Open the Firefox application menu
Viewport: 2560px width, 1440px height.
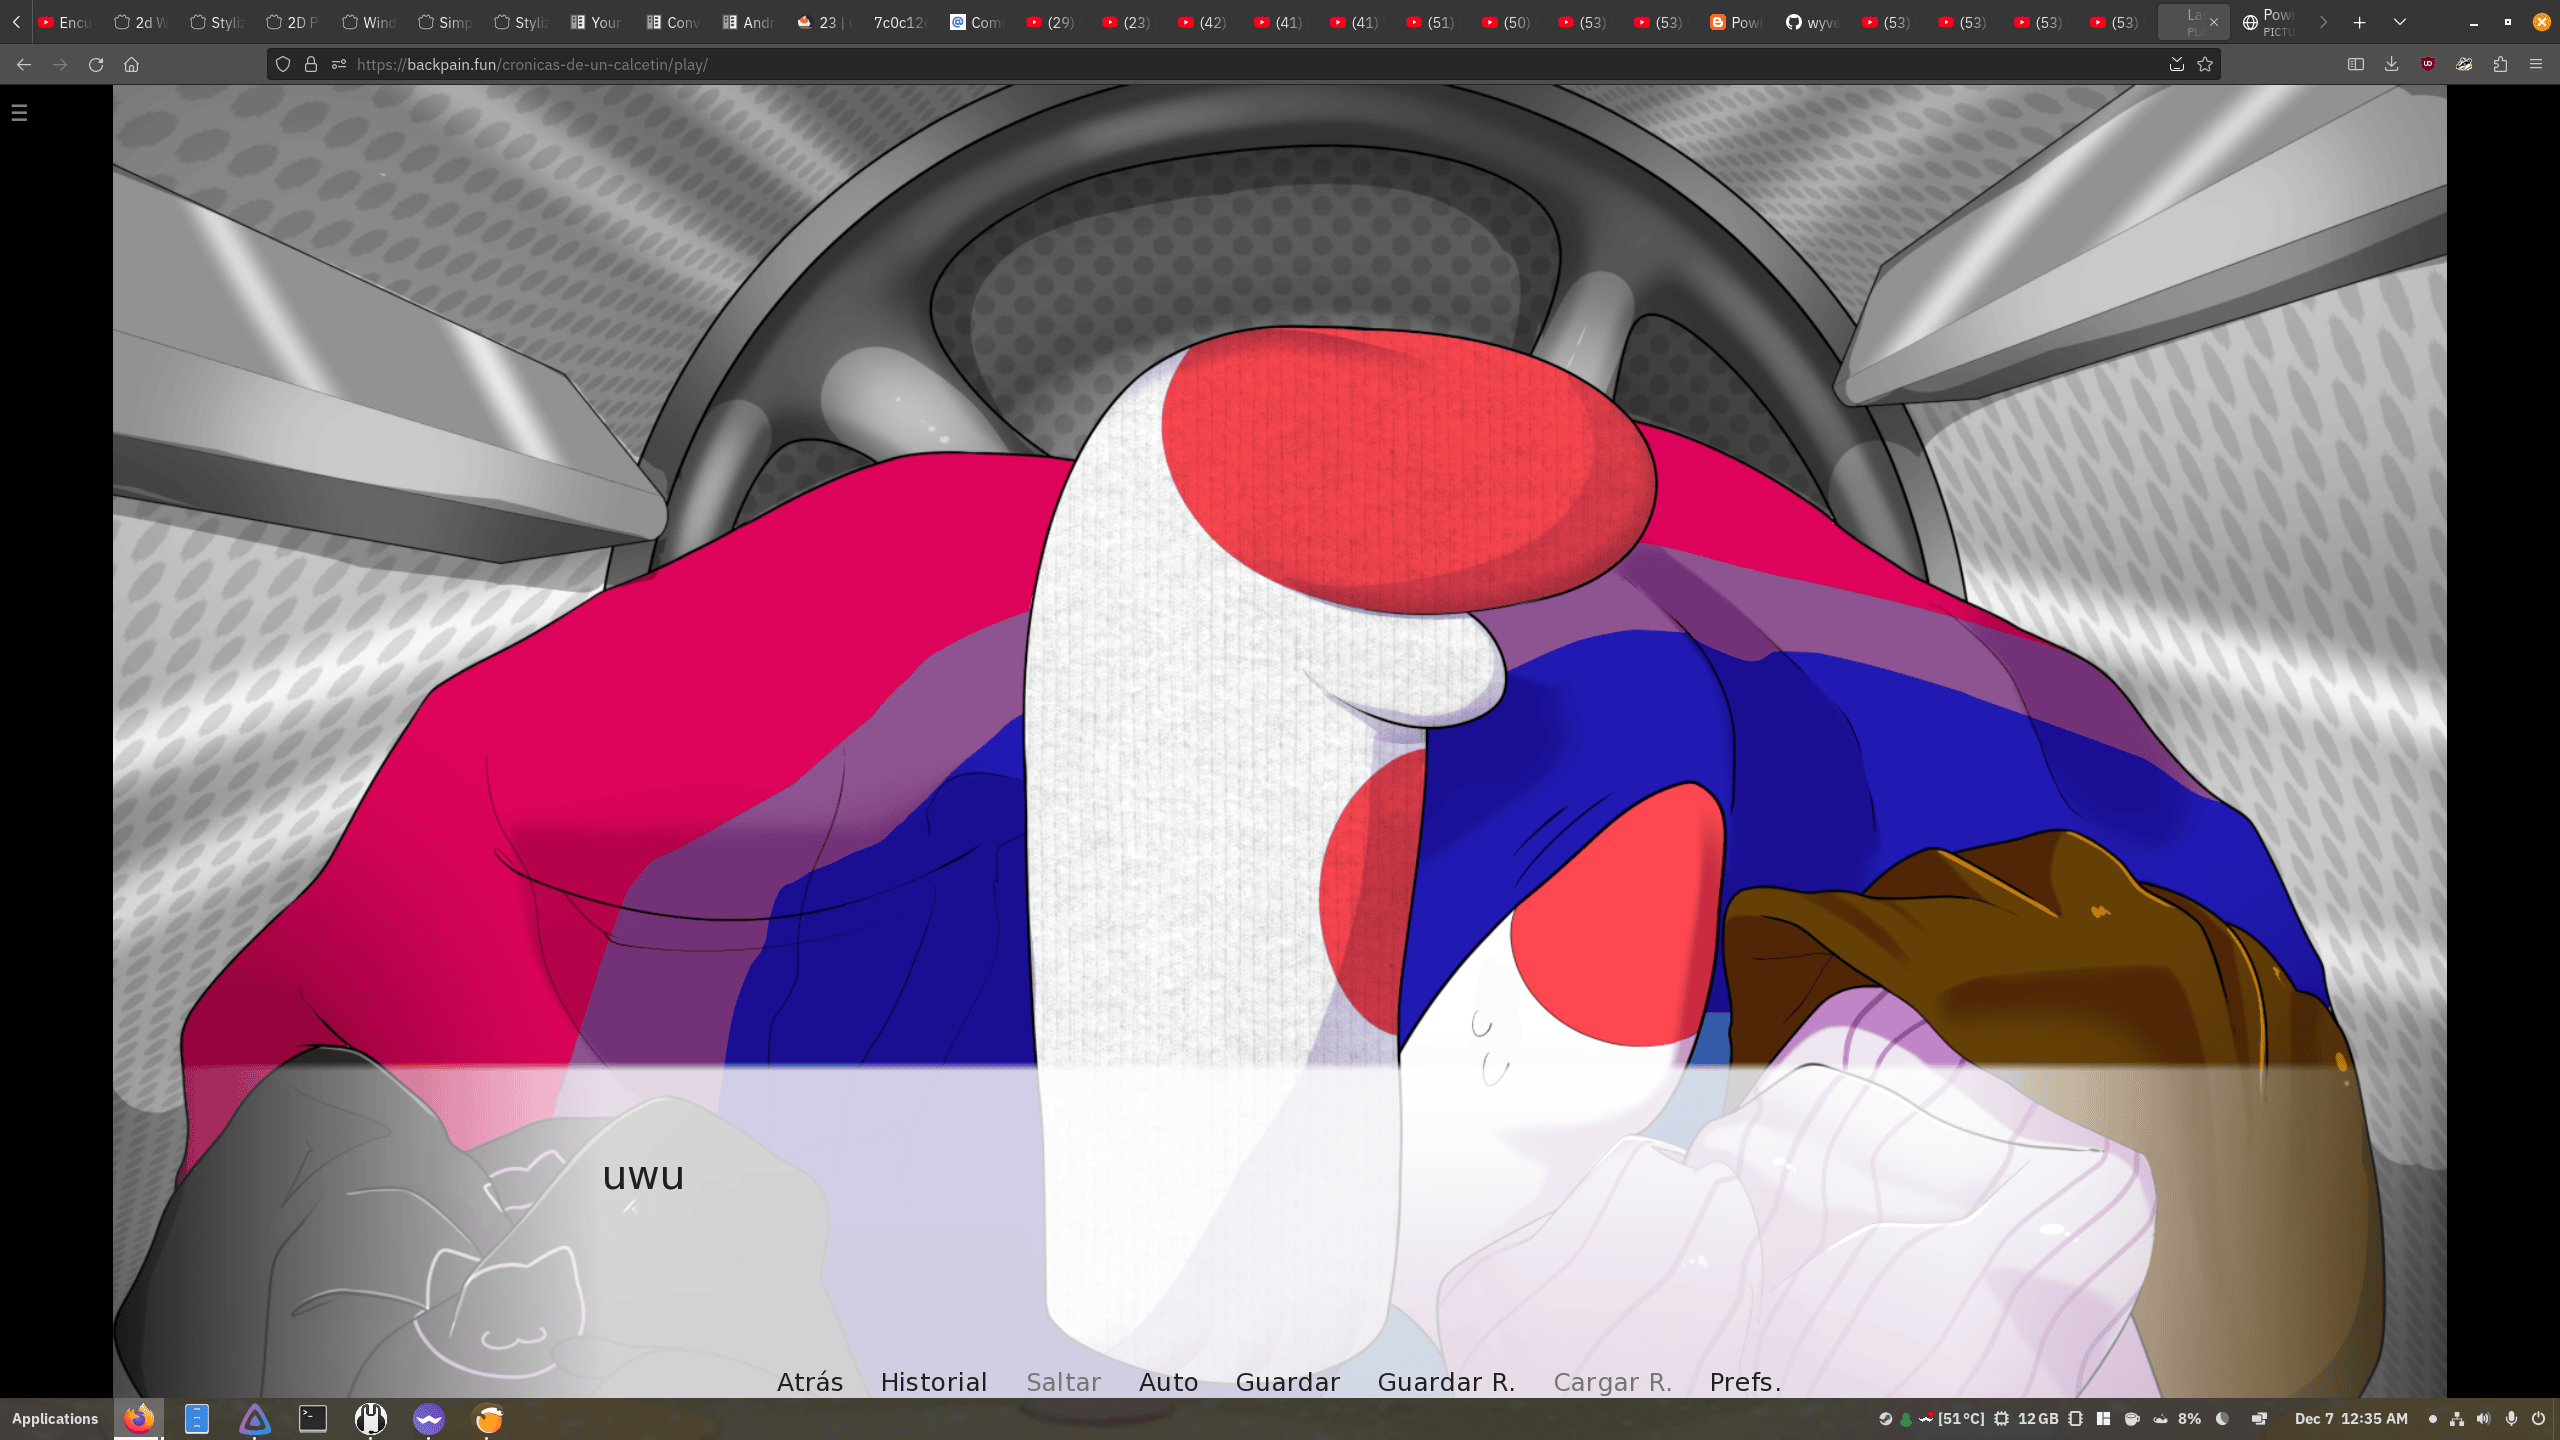(2535, 64)
